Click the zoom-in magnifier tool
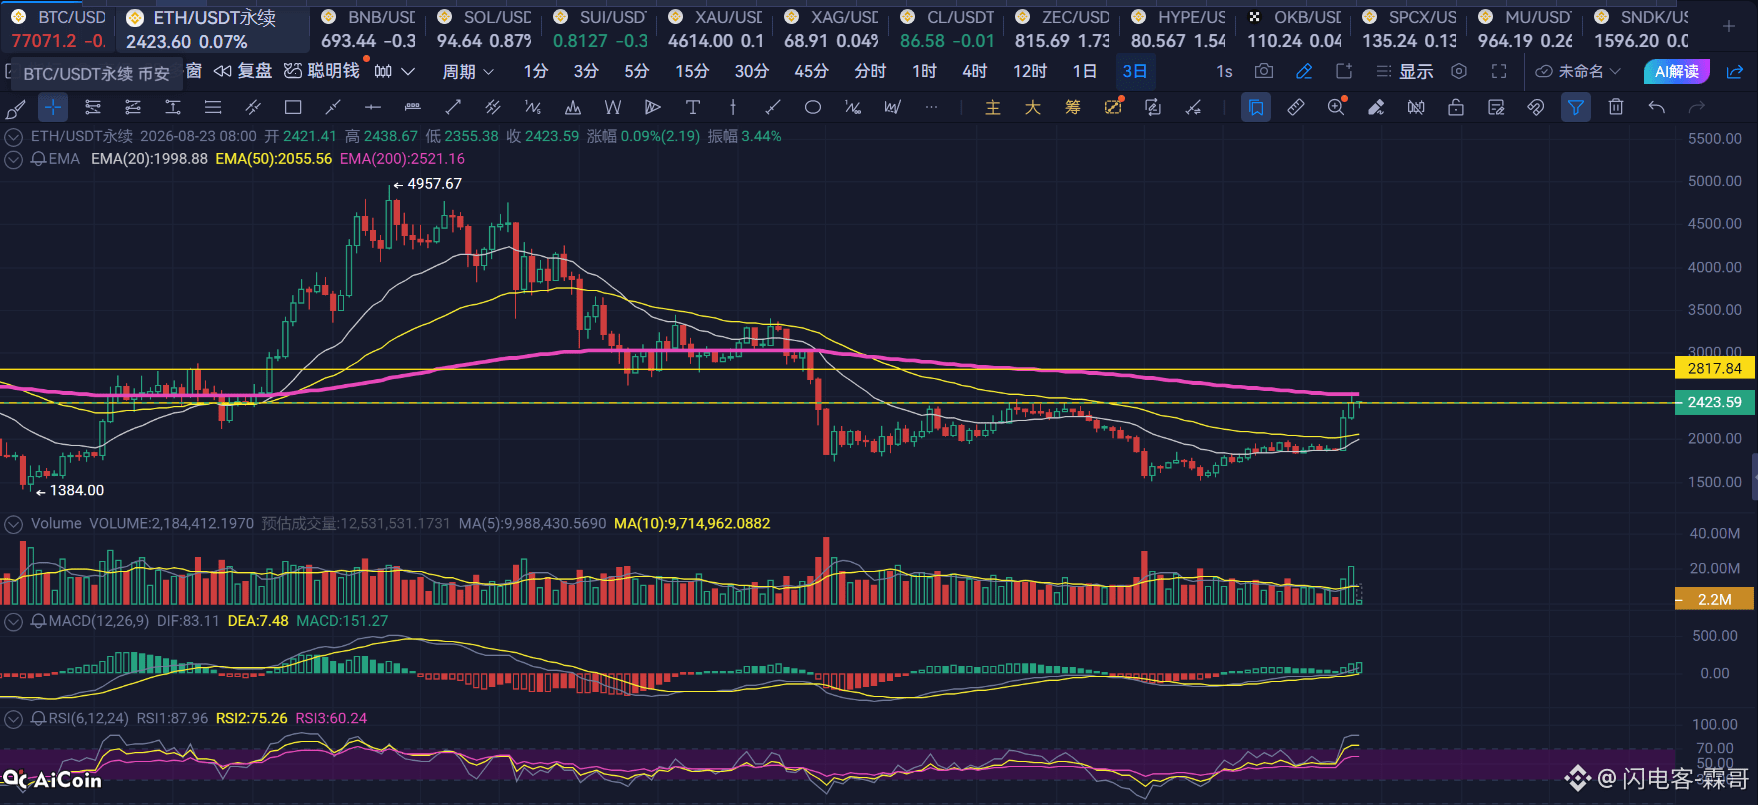The image size is (1758, 805). coord(1336,107)
